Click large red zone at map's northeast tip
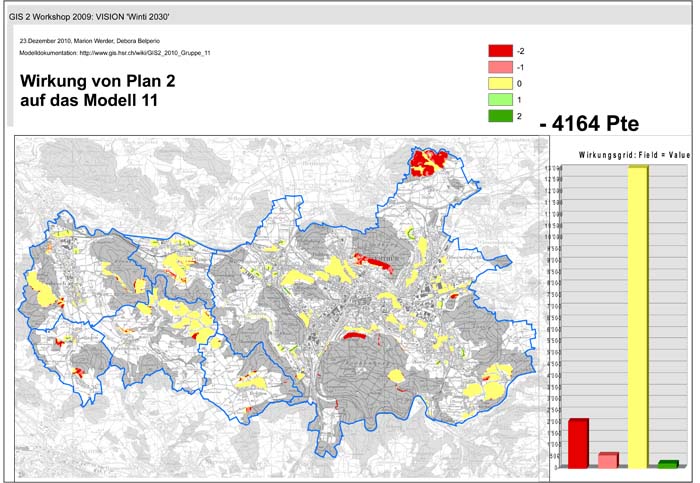Image resolution: width=700 pixels, height=483 pixels. (x=431, y=160)
